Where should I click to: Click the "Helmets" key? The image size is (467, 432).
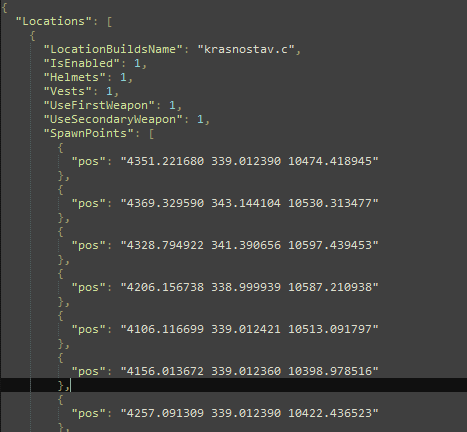(75, 77)
